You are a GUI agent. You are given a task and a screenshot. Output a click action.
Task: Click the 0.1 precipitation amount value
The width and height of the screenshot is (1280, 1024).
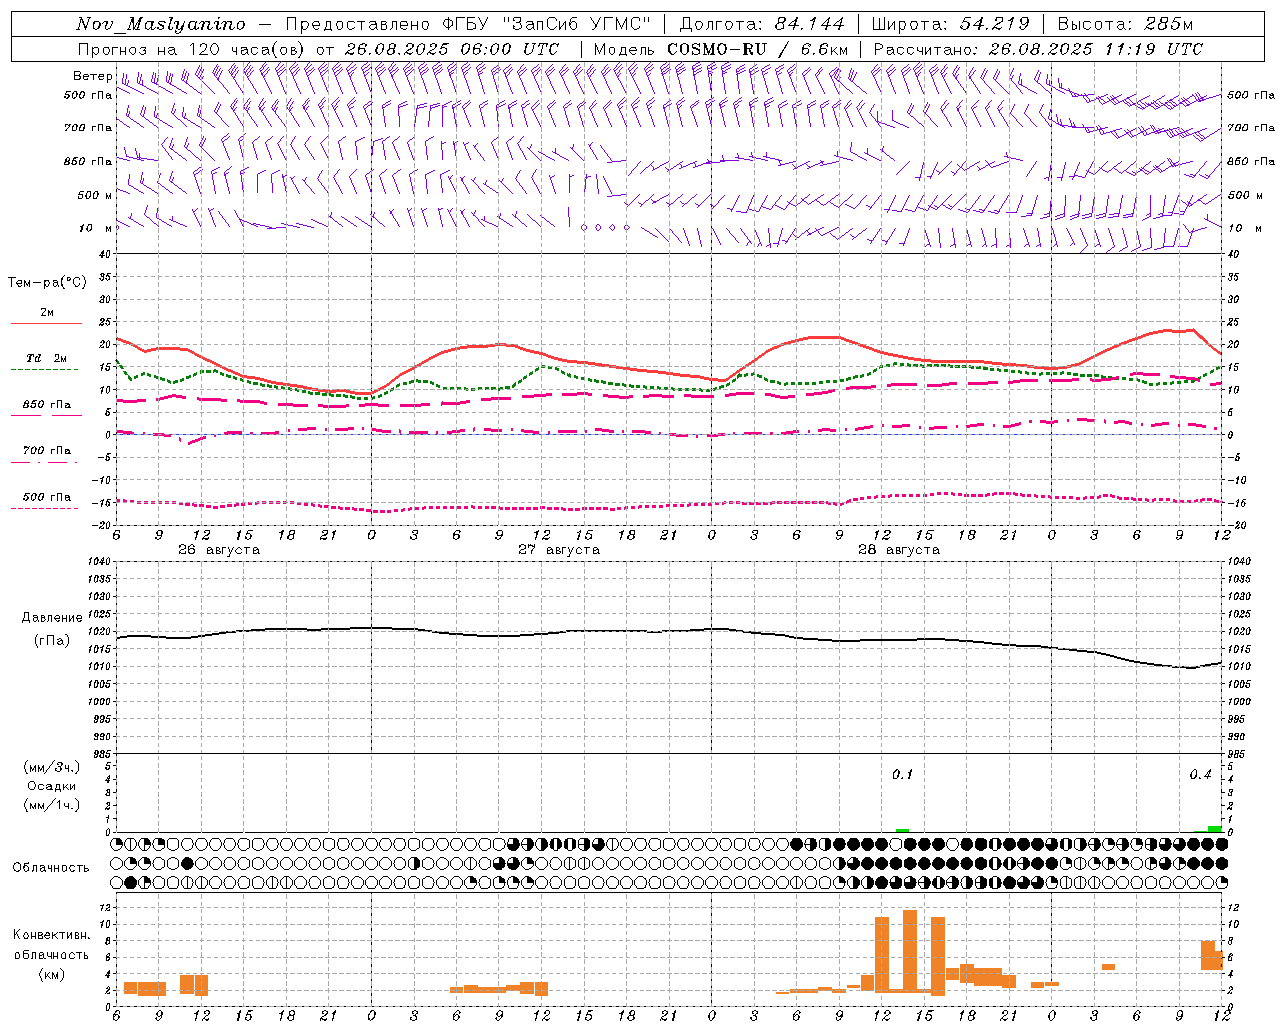[902, 775]
